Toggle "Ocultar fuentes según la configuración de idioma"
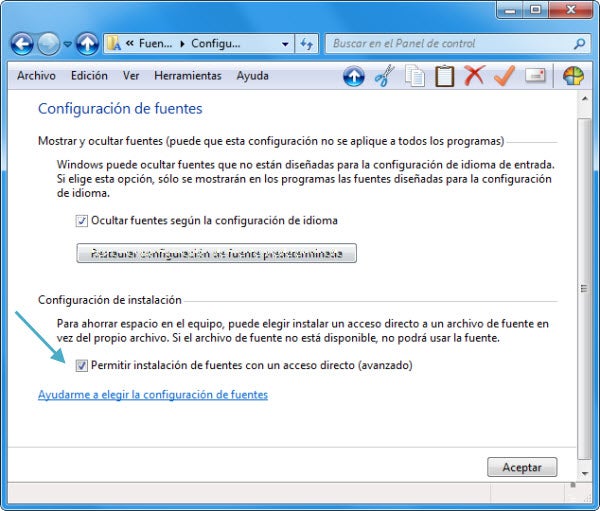Screen dimensions: 600x511 [x=82, y=221]
